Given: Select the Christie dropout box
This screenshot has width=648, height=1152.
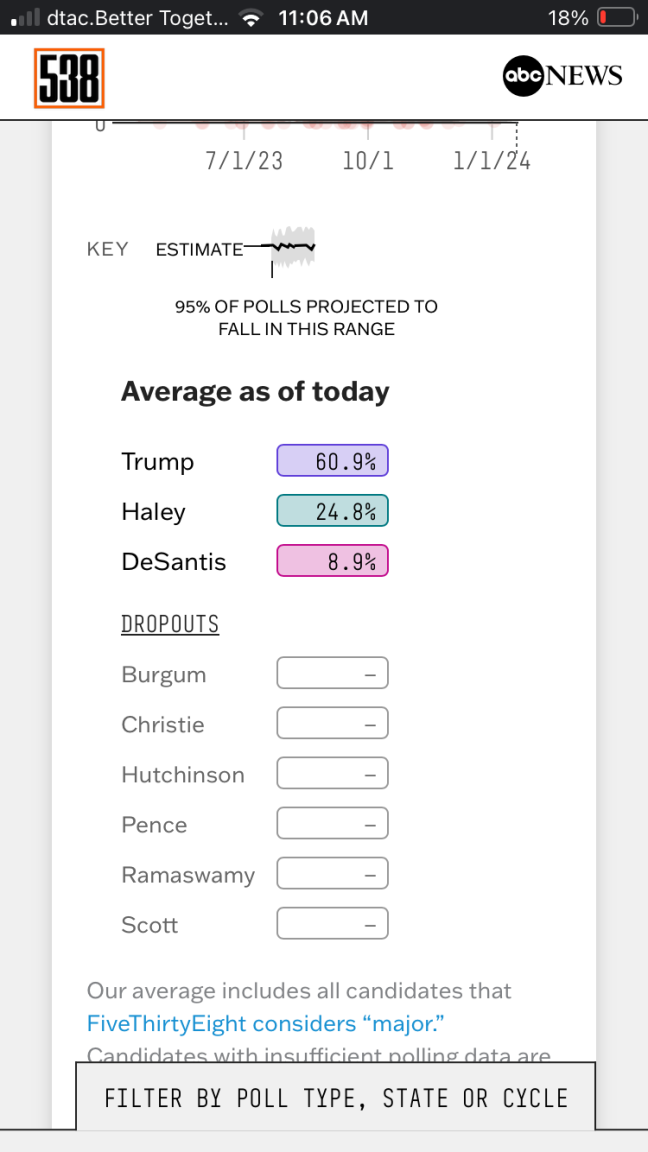Looking at the screenshot, I should tap(332, 724).
